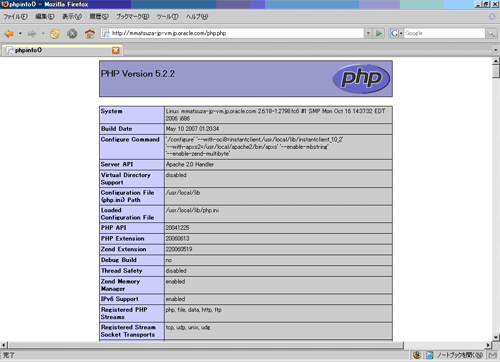Open the 履歴 (History) menu

click(99, 16)
